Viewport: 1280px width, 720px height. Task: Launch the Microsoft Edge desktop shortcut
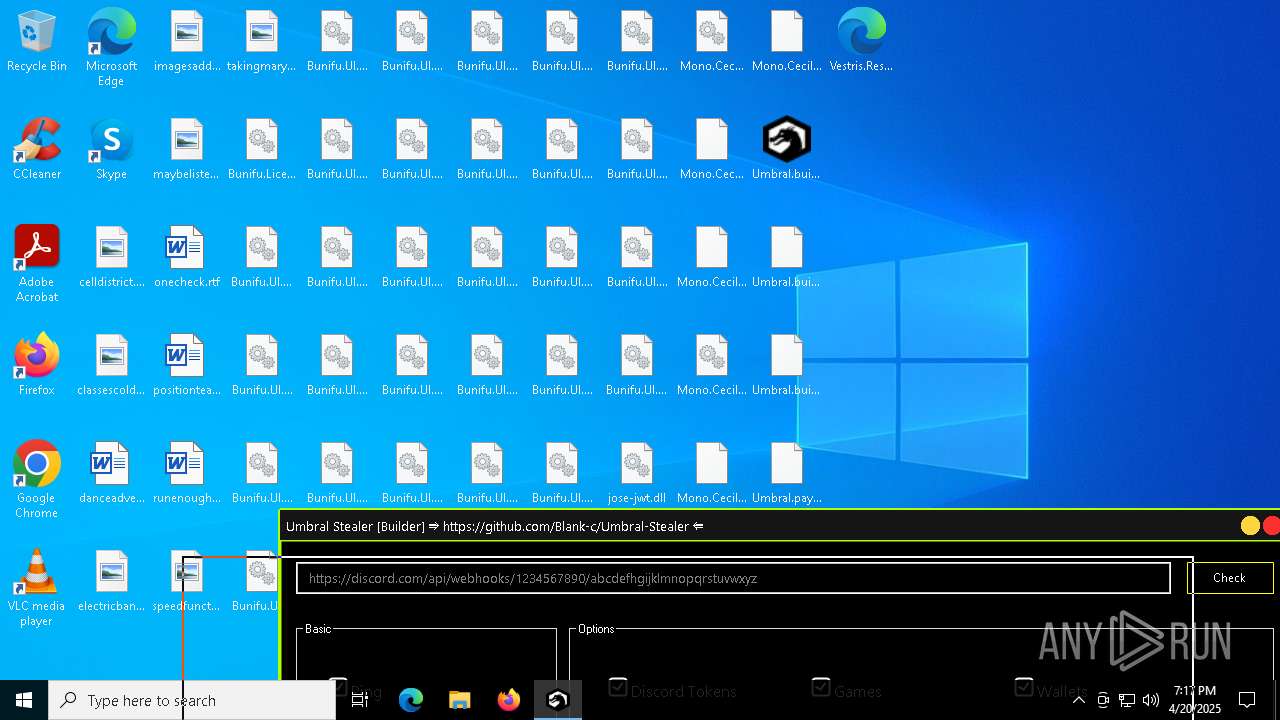coord(111,48)
